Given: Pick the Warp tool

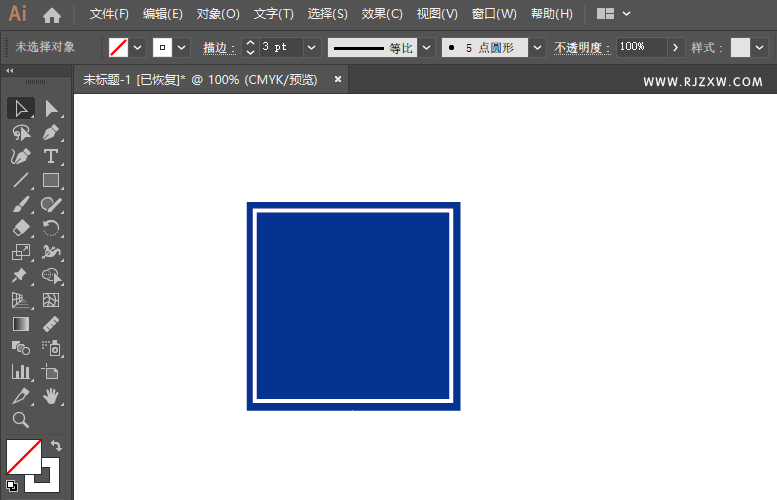Looking at the screenshot, I should 51,252.
